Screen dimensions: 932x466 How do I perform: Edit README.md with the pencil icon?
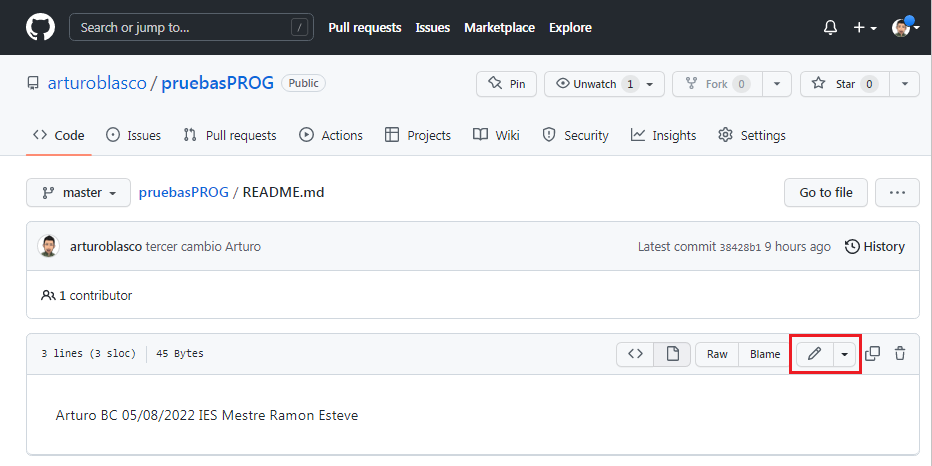pyautogui.click(x=815, y=354)
